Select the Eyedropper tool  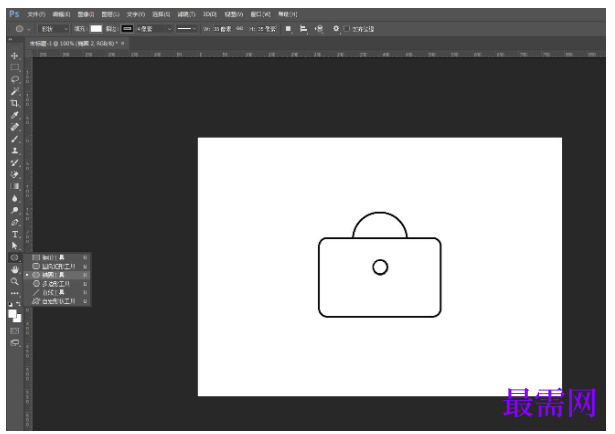point(15,115)
